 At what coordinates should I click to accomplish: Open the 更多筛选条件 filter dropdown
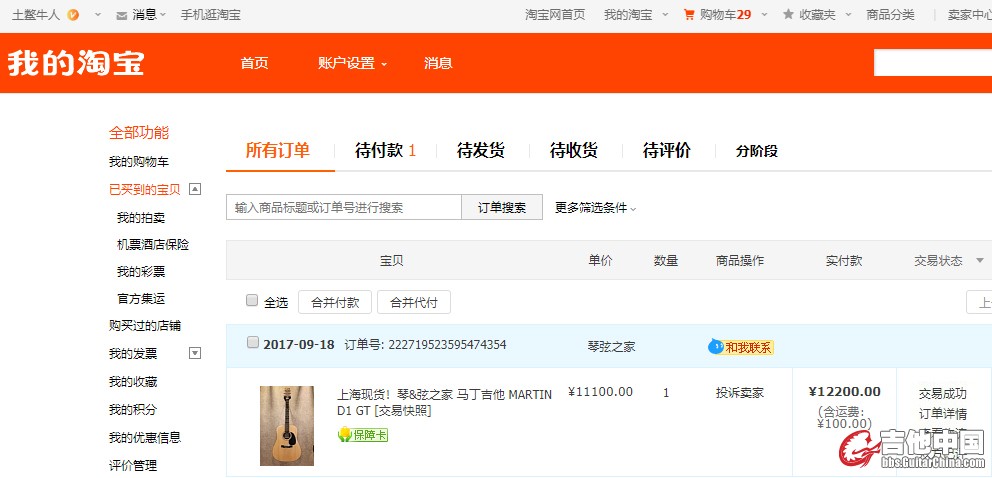click(595, 208)
